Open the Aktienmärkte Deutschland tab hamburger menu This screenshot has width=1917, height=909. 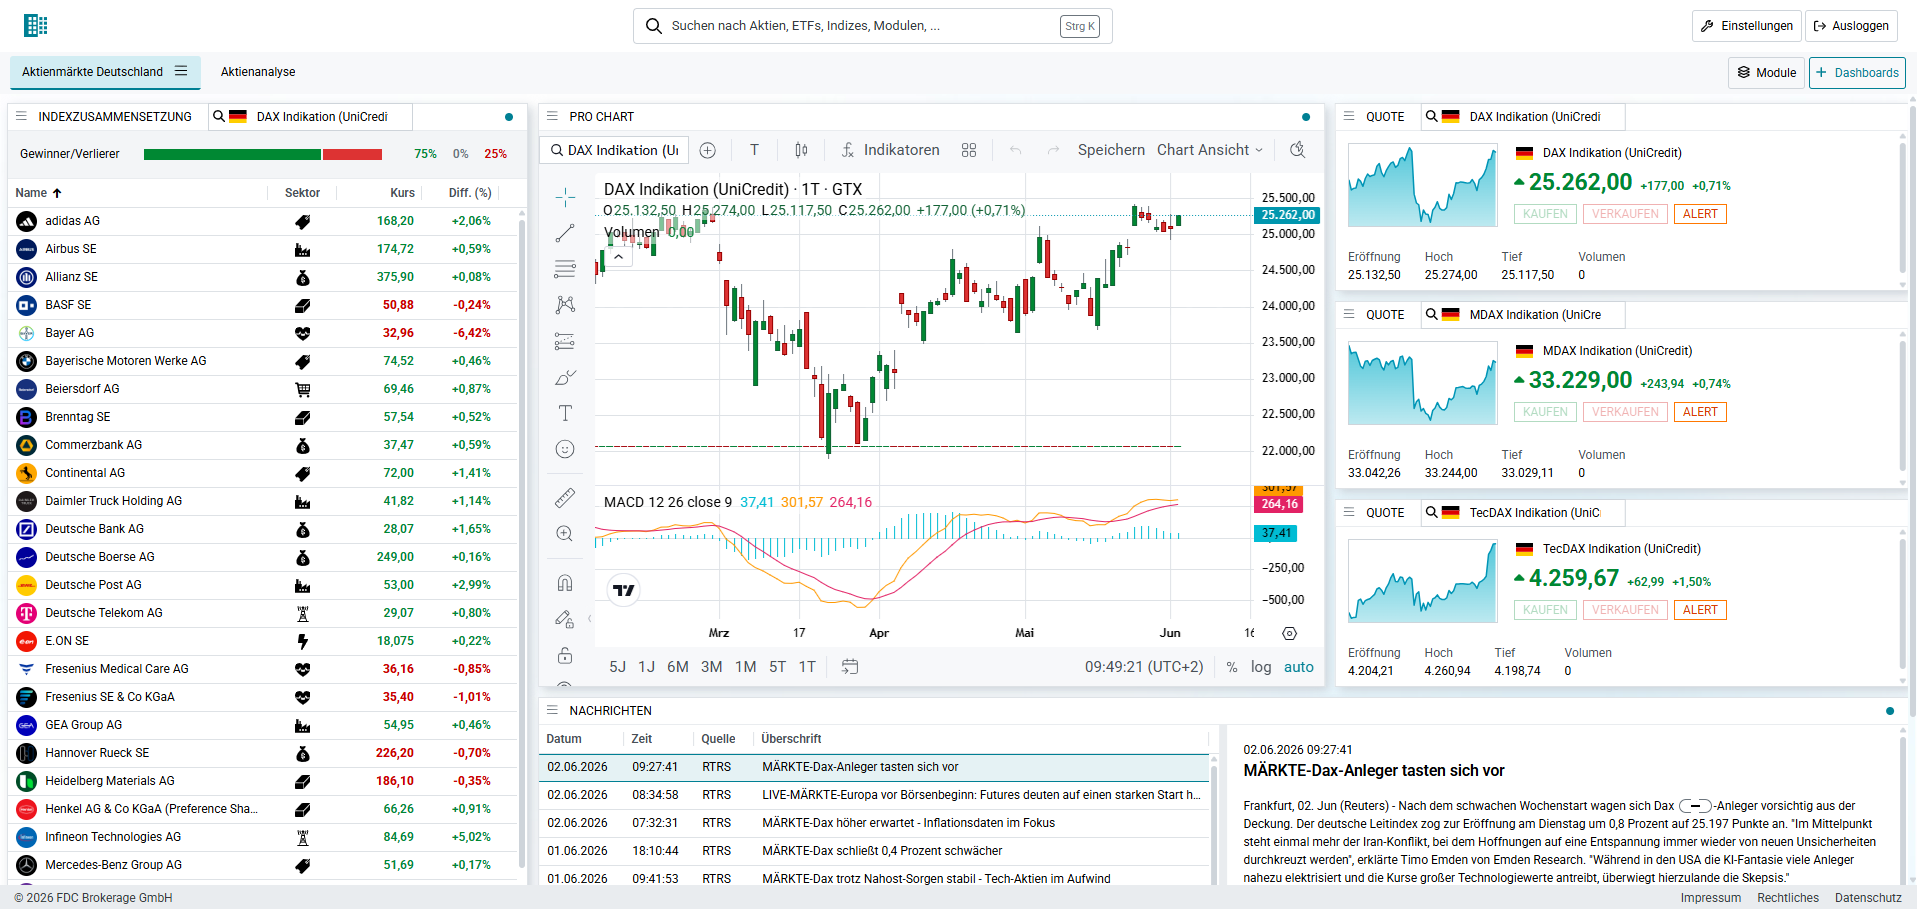[181, 71]
